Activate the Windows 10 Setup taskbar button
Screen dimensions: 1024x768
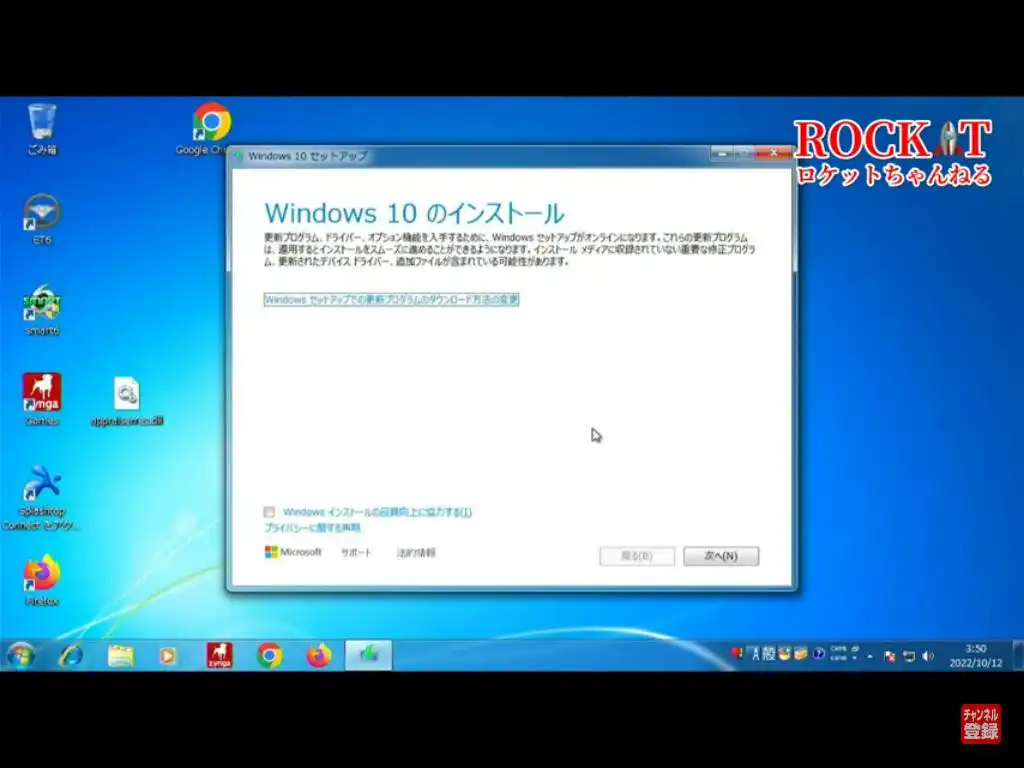[368, 655]
